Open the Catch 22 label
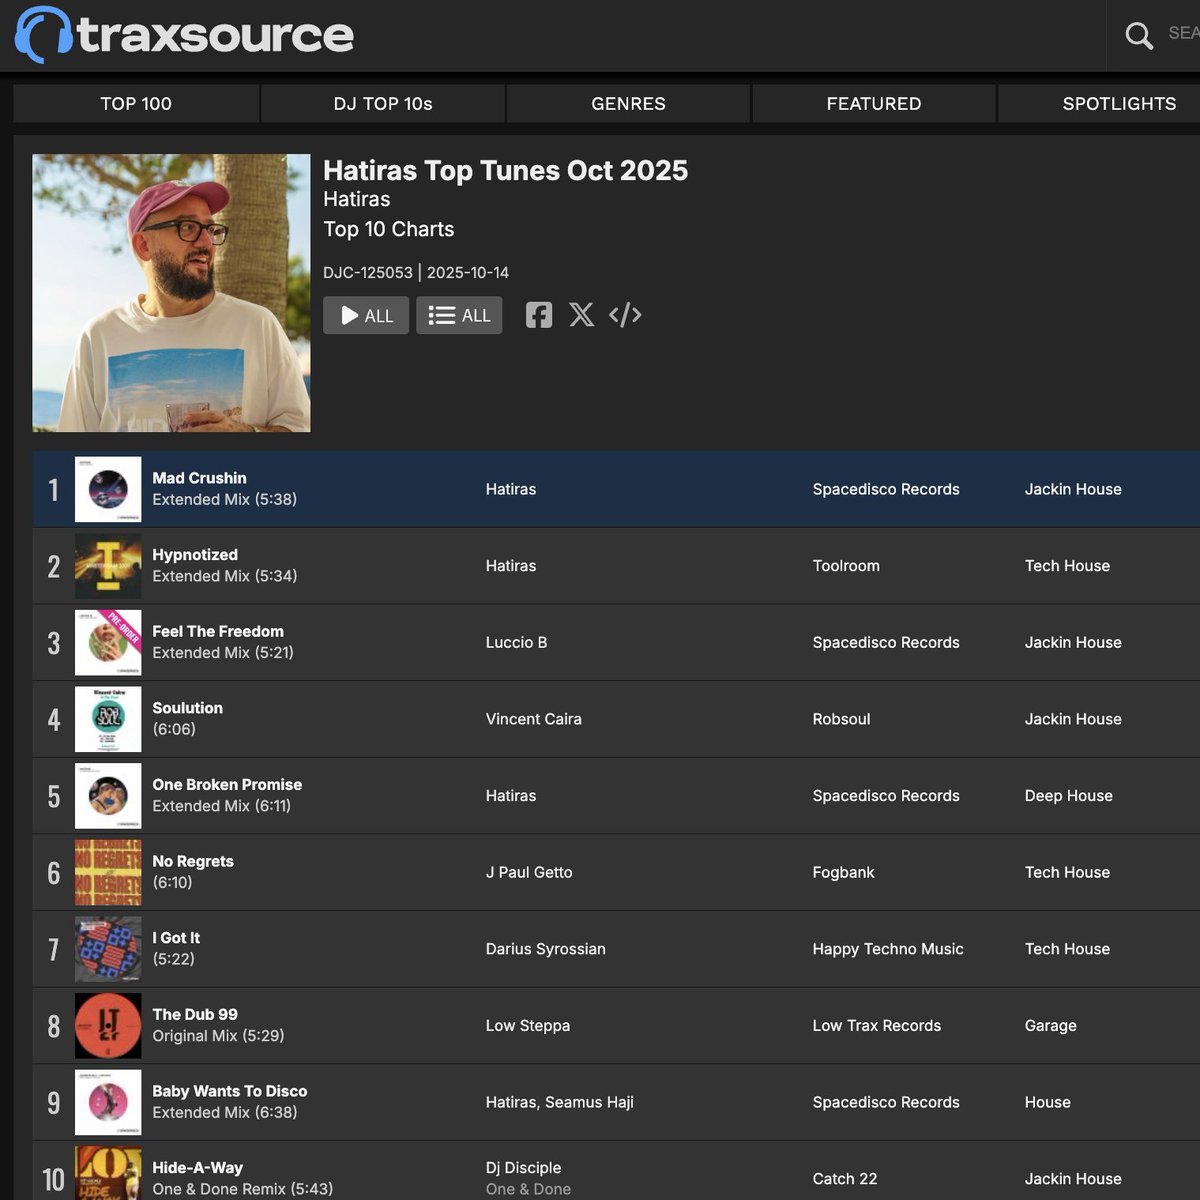1200x1200 pixels. point(845,1179)
